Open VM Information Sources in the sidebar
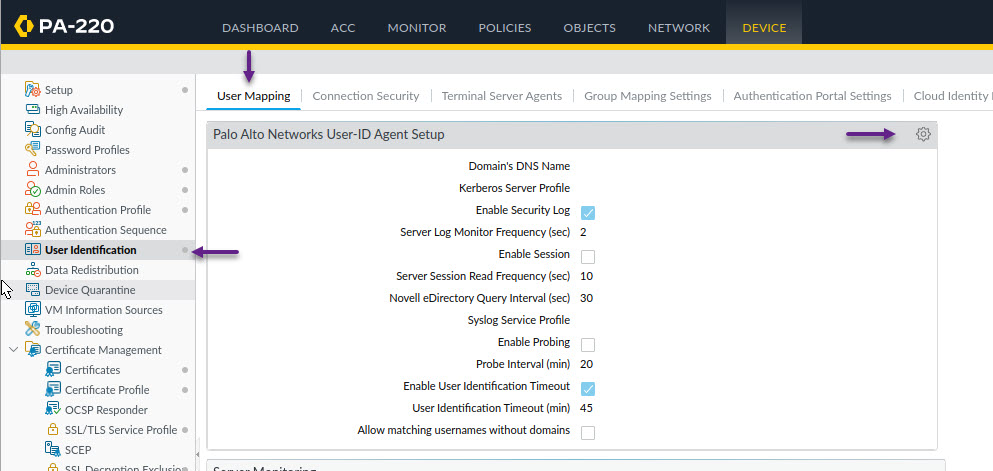Image resolution: width=993 pixels, height=471 pixels. [x=104, y=310]
